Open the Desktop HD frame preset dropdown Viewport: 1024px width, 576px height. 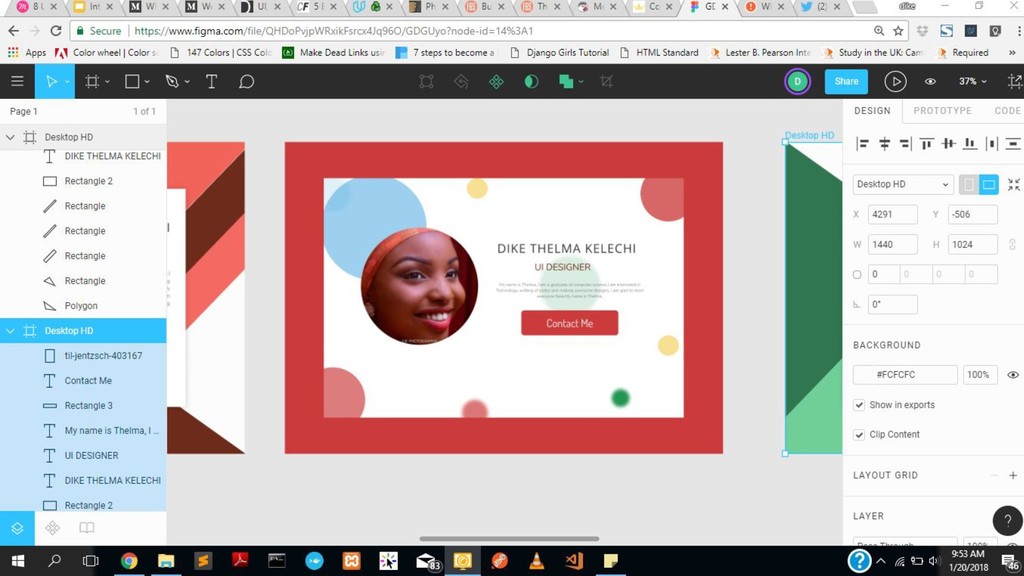(x=903, y=185)
